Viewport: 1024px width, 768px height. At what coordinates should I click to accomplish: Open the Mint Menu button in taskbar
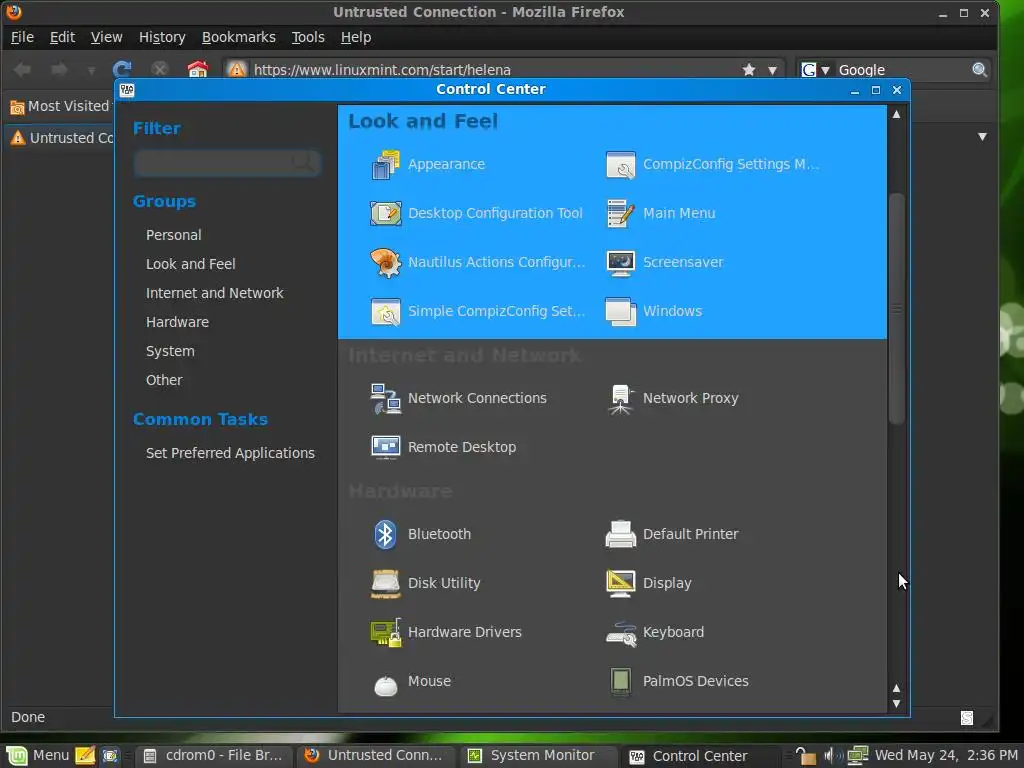click(x=37, y=756)
